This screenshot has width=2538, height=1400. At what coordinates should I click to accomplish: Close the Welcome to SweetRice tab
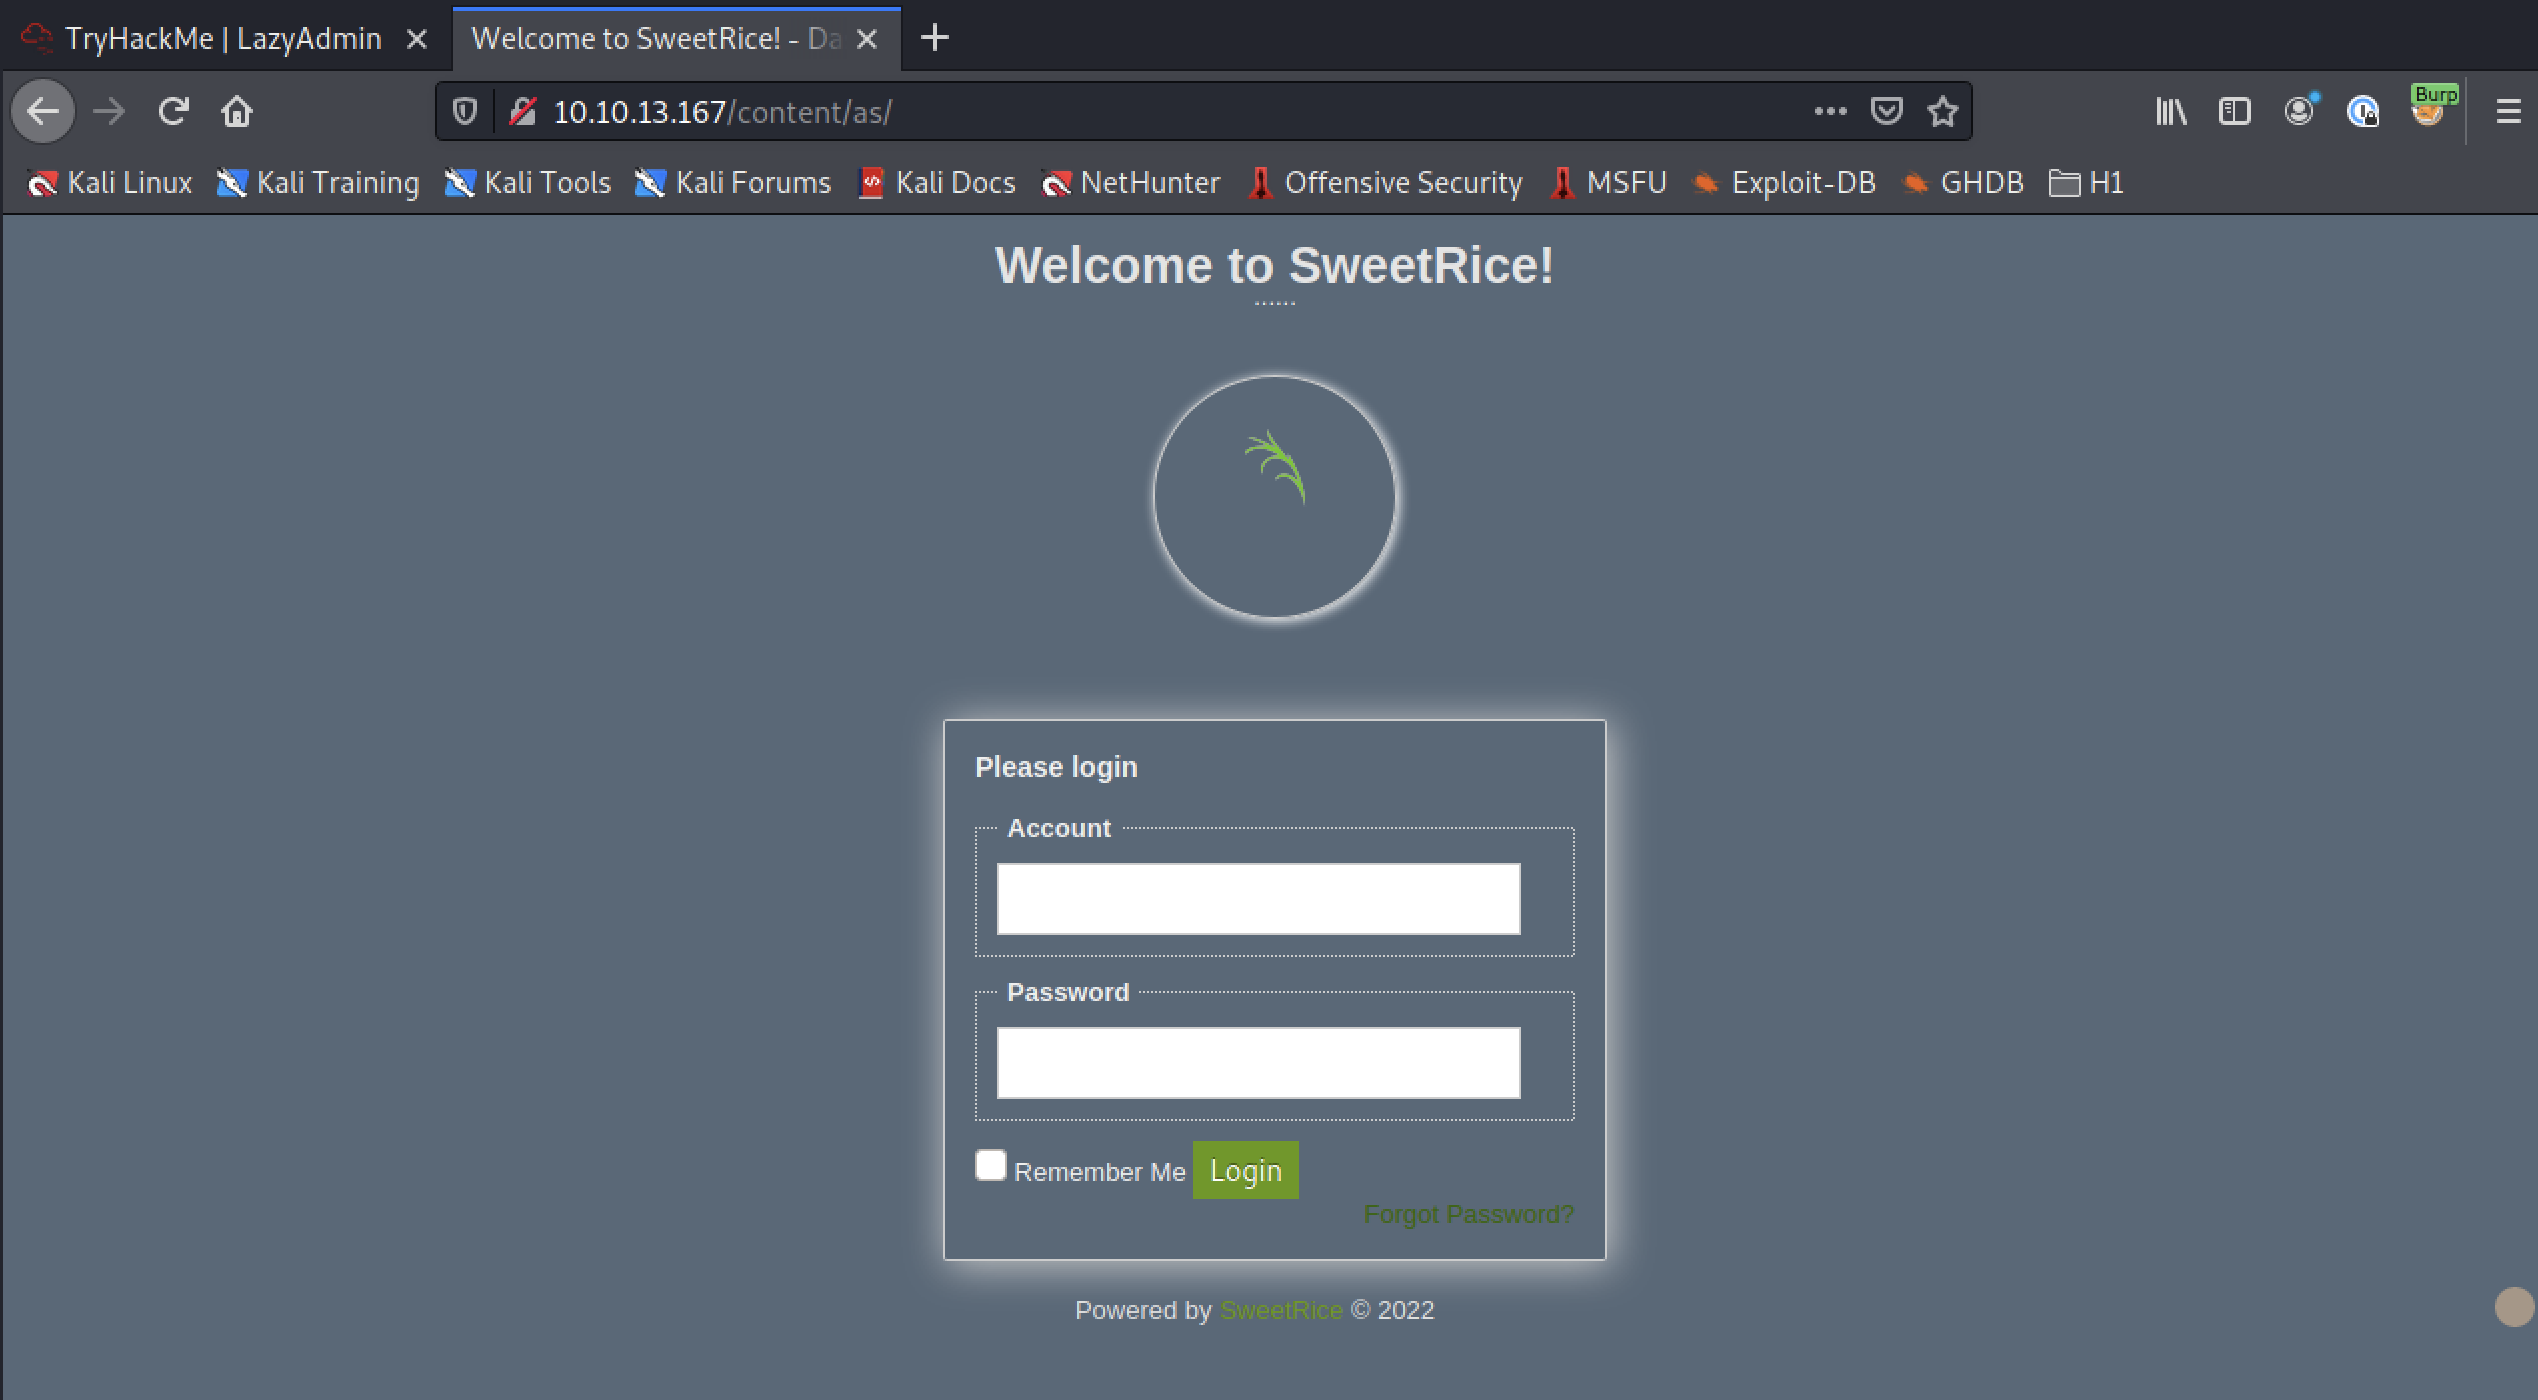coord(867,39)
